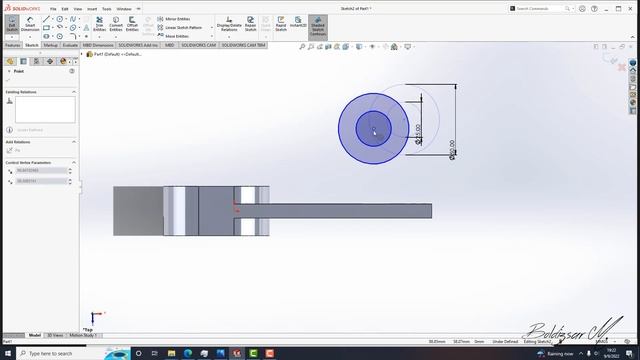Open the View menu
The width and height of the screenshot is (640, 360).
coord(78,9)
